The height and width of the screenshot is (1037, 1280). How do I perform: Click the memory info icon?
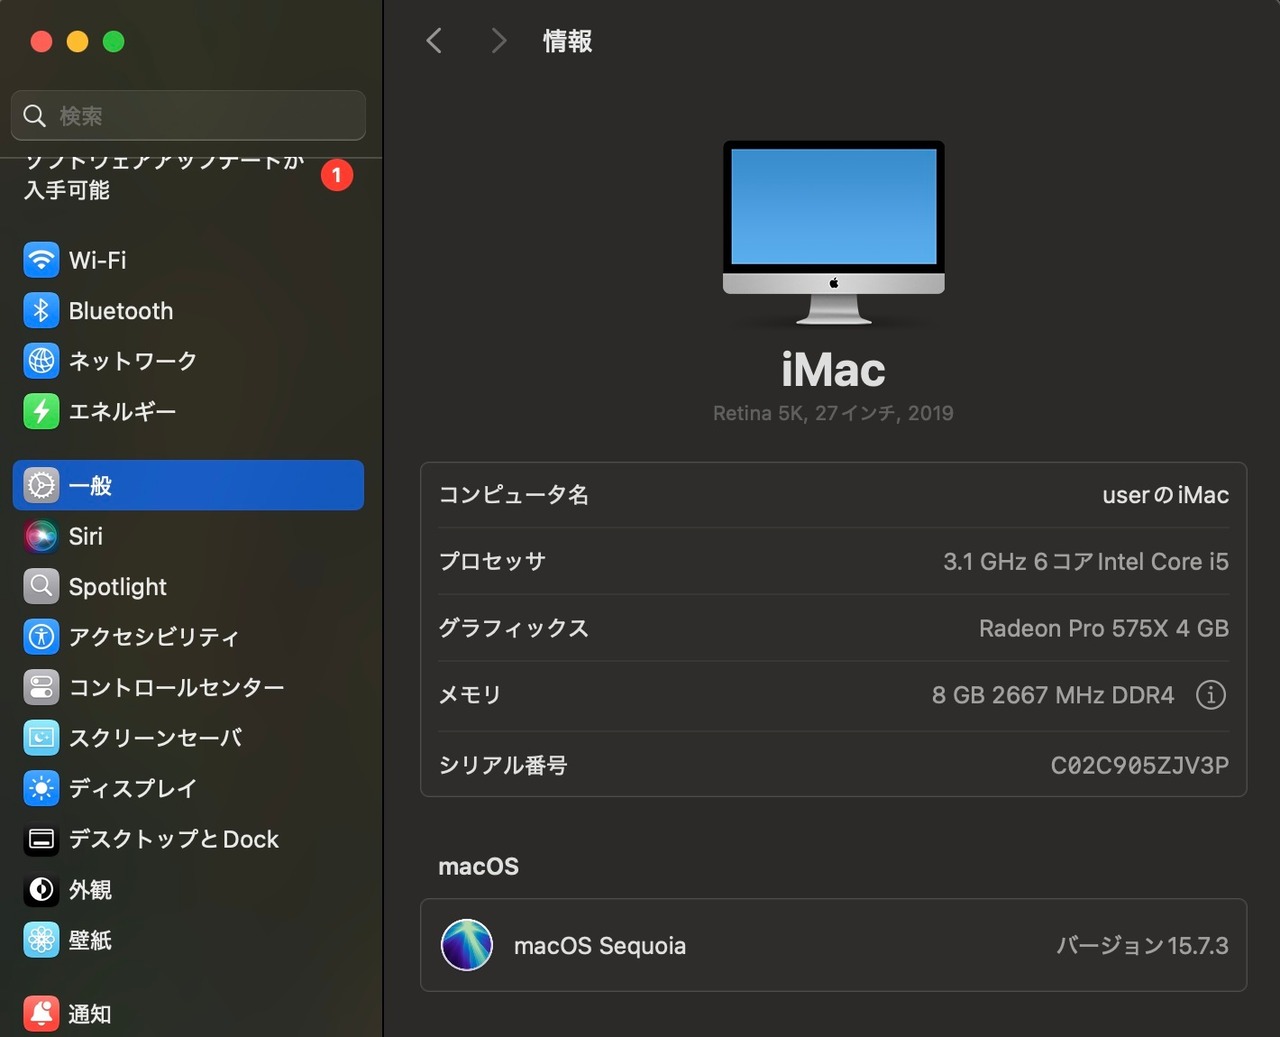(x=1211, y=695)
